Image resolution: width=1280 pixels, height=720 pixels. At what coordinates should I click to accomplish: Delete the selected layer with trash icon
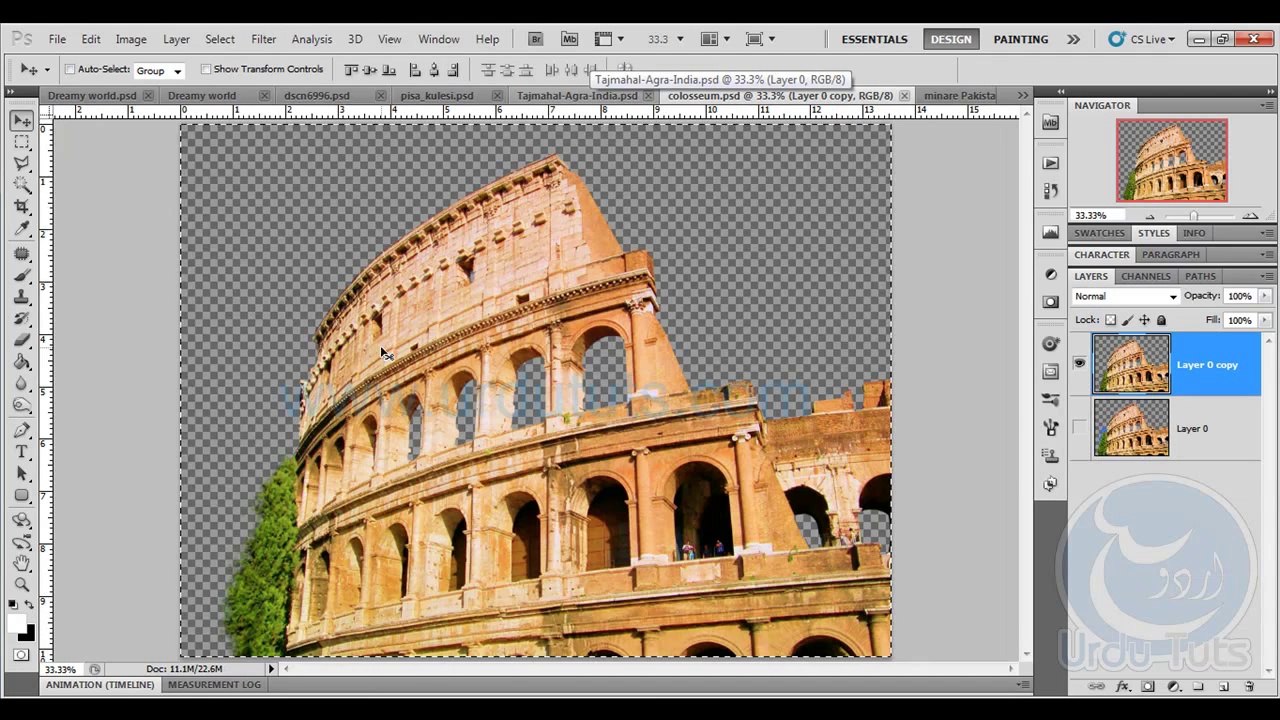(1249, 687)
